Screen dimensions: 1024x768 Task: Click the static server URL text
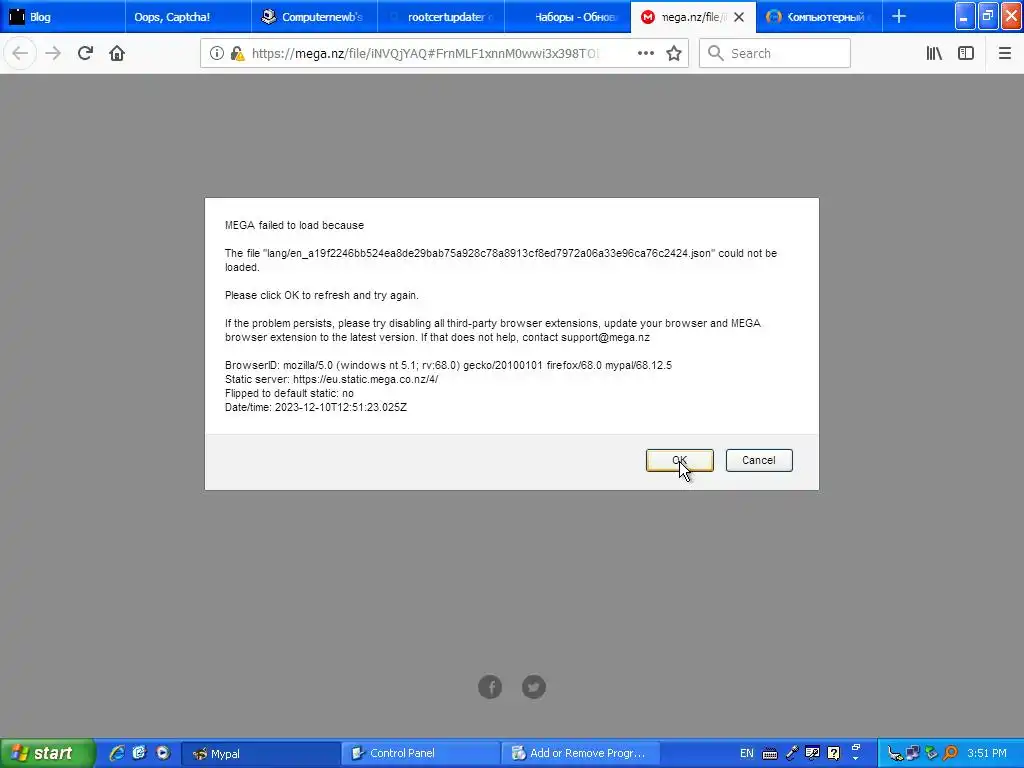click(365, 379)
